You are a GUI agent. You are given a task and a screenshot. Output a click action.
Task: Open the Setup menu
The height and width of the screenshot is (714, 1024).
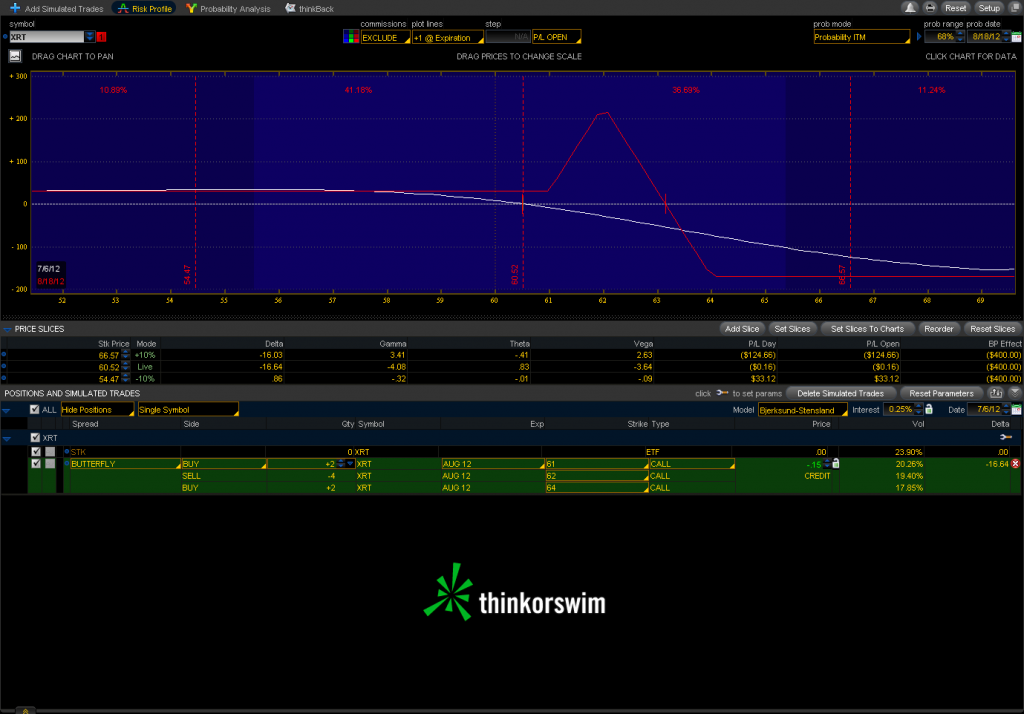coord(989,8)
